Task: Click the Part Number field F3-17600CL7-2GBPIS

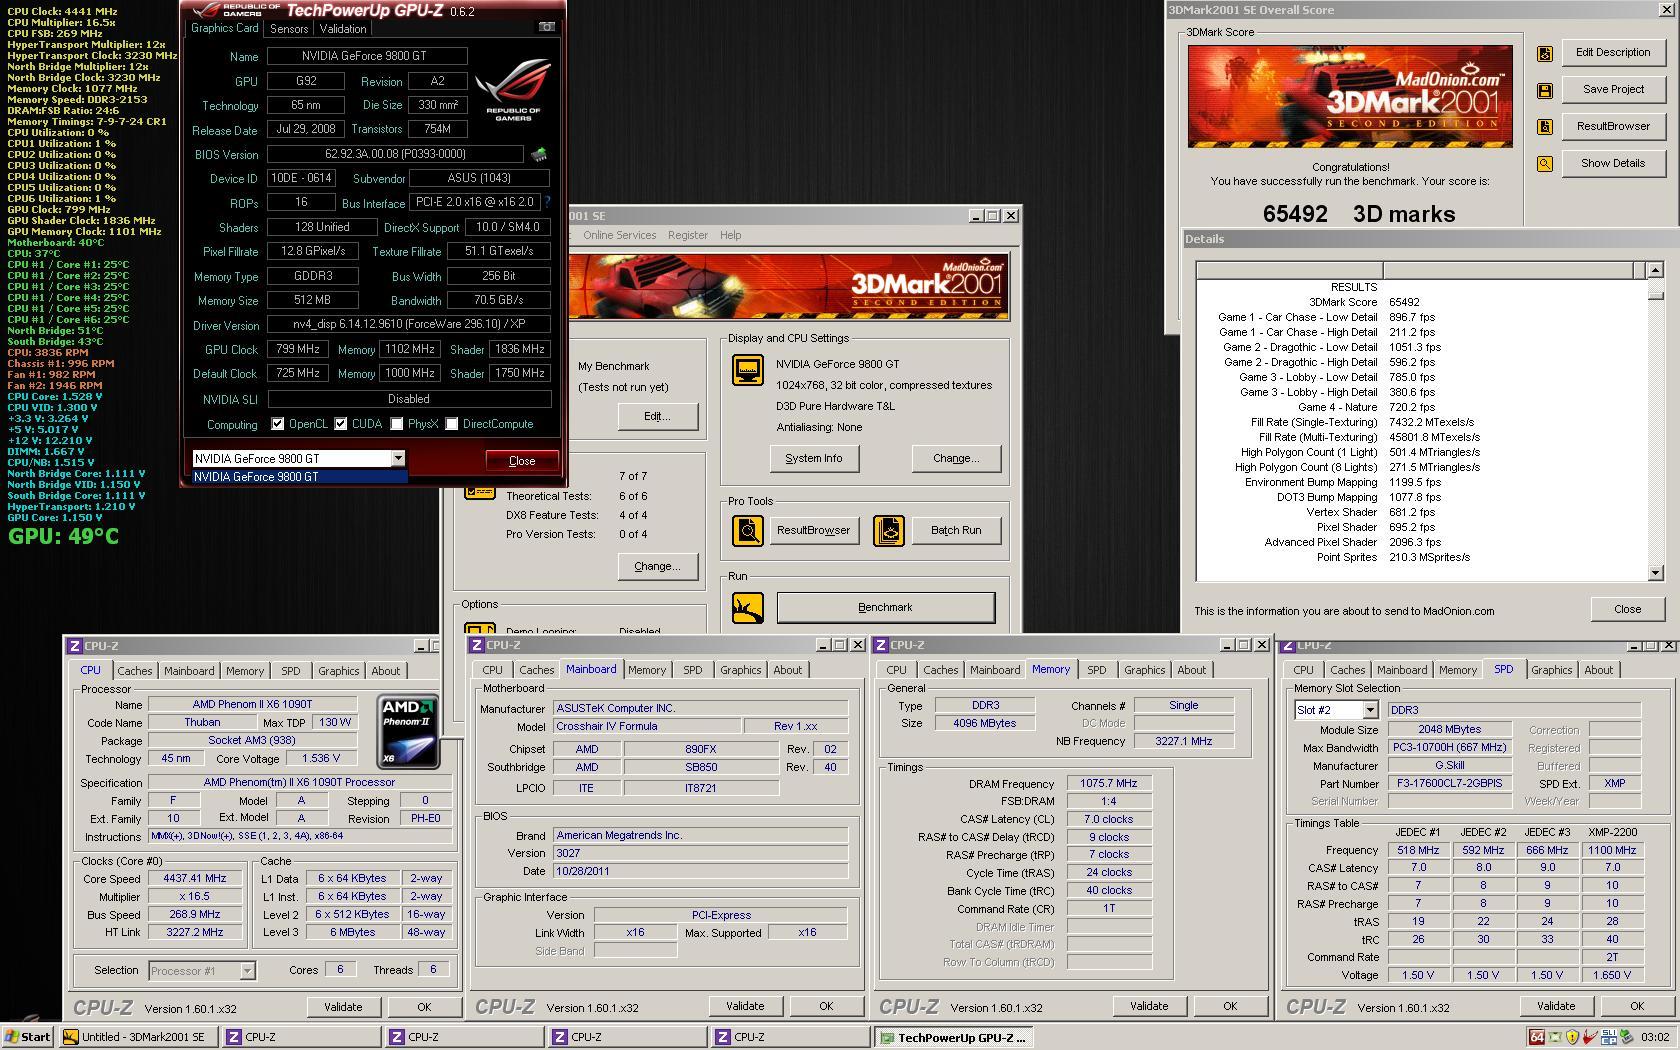Action: pyautogui.click(x=1449, y=784)
